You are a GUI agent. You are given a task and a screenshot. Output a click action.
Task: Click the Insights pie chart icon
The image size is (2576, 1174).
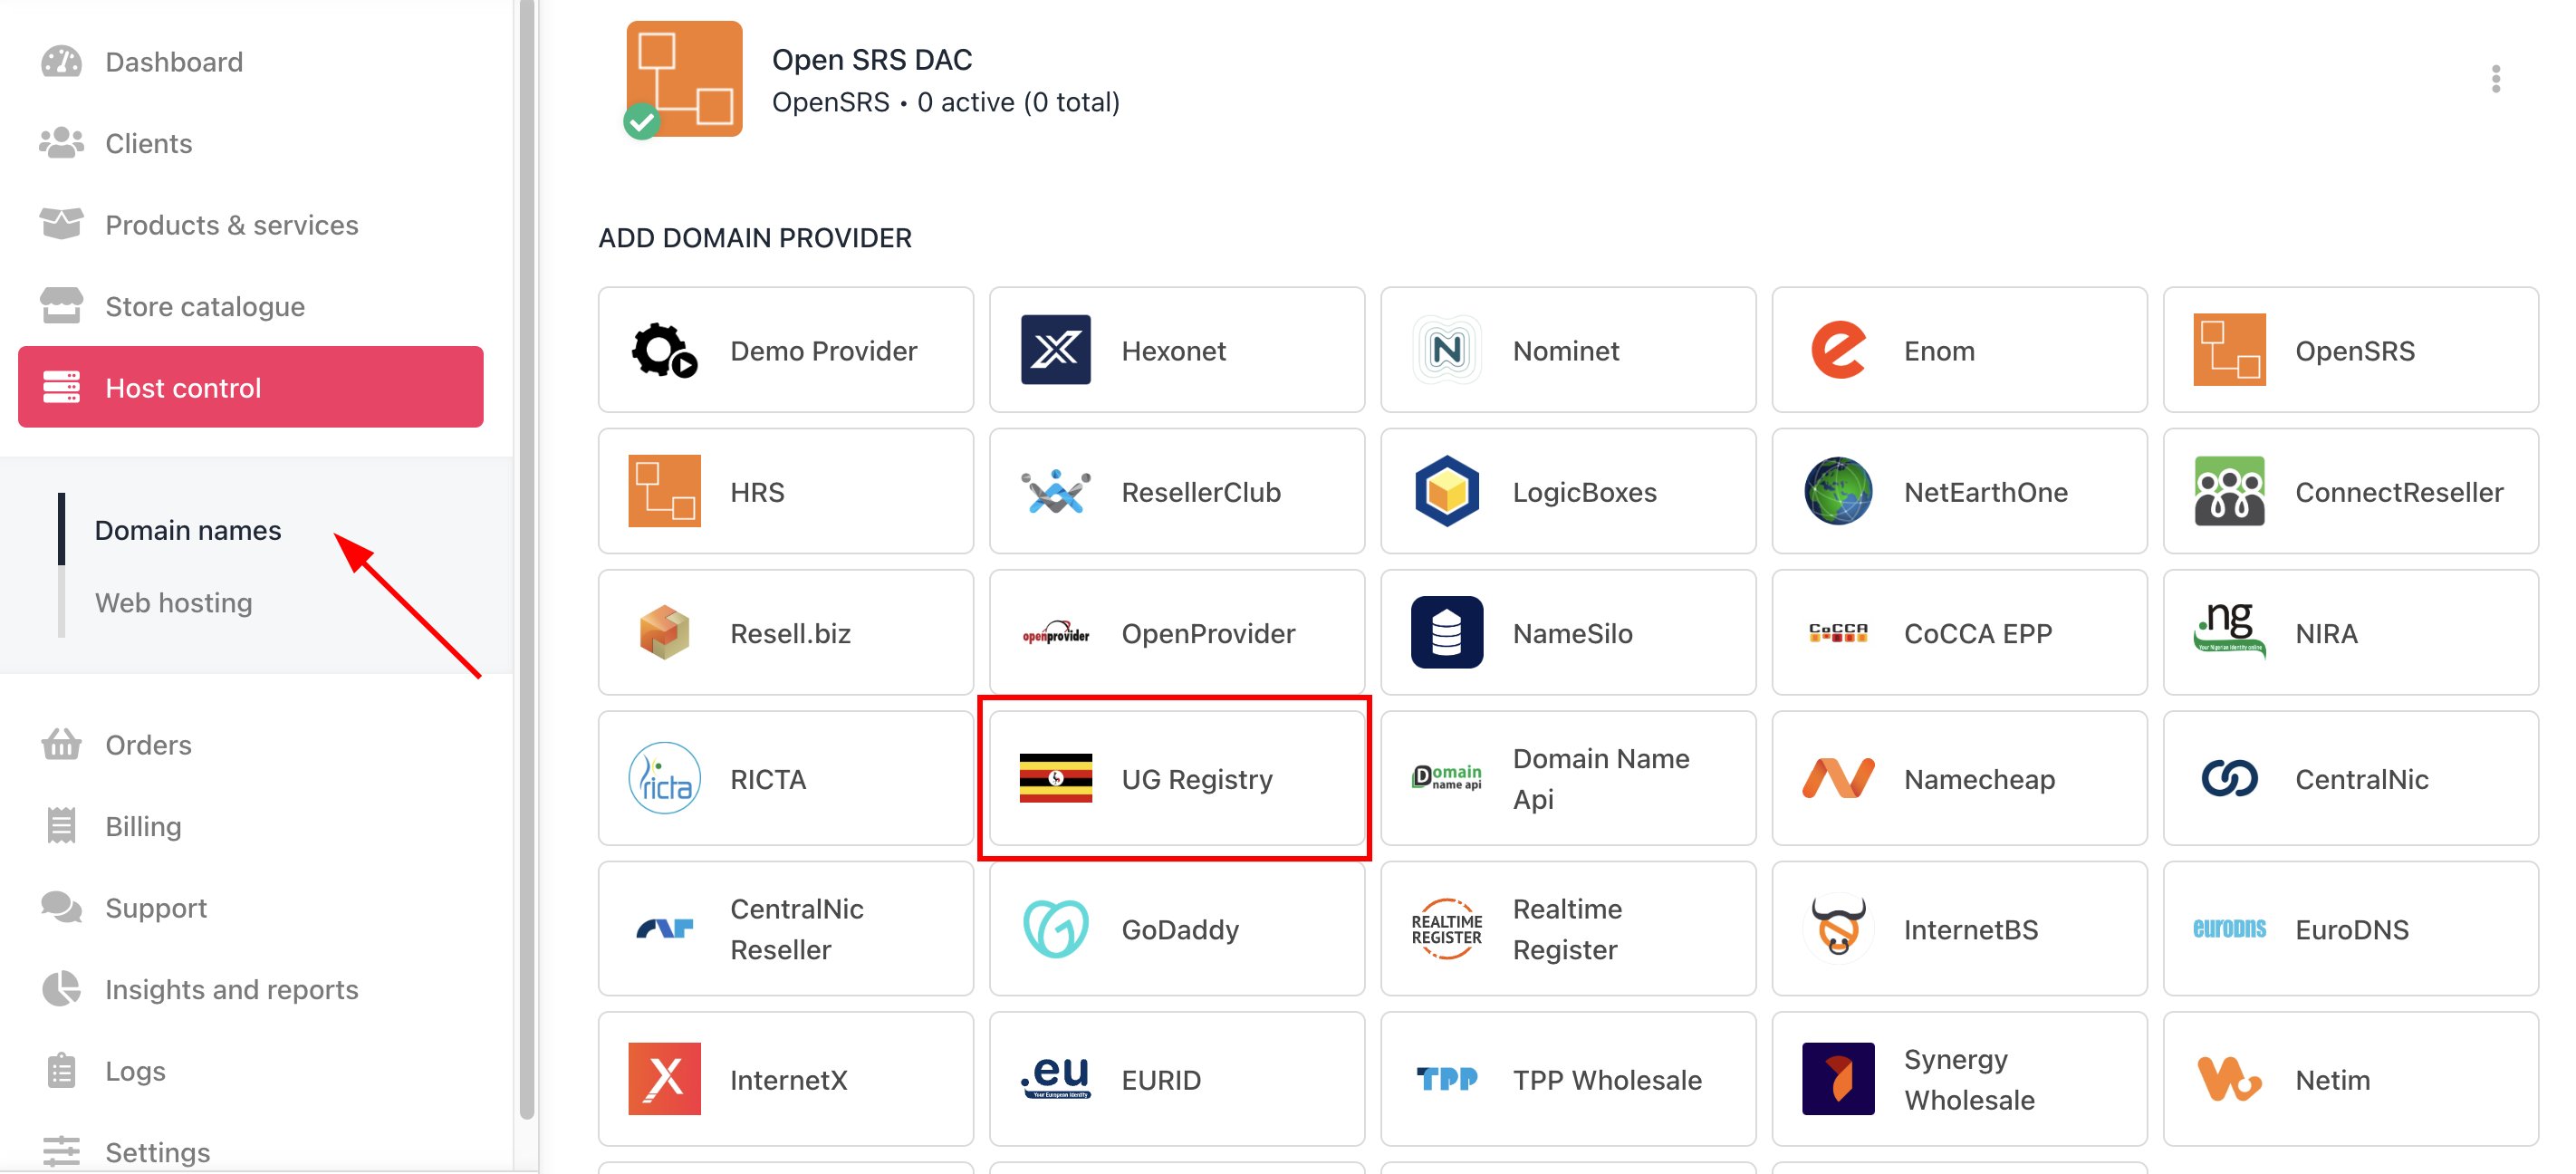pyautogui.click(x=61, y=989)
